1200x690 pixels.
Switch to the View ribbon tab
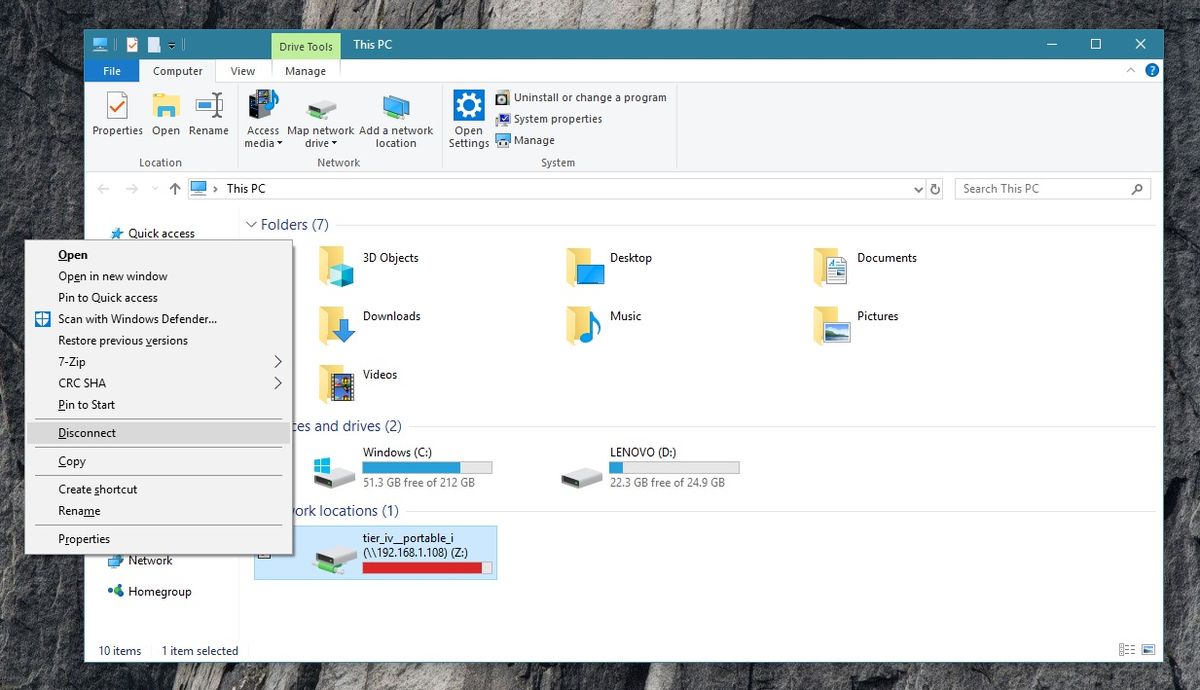point(242,70)
